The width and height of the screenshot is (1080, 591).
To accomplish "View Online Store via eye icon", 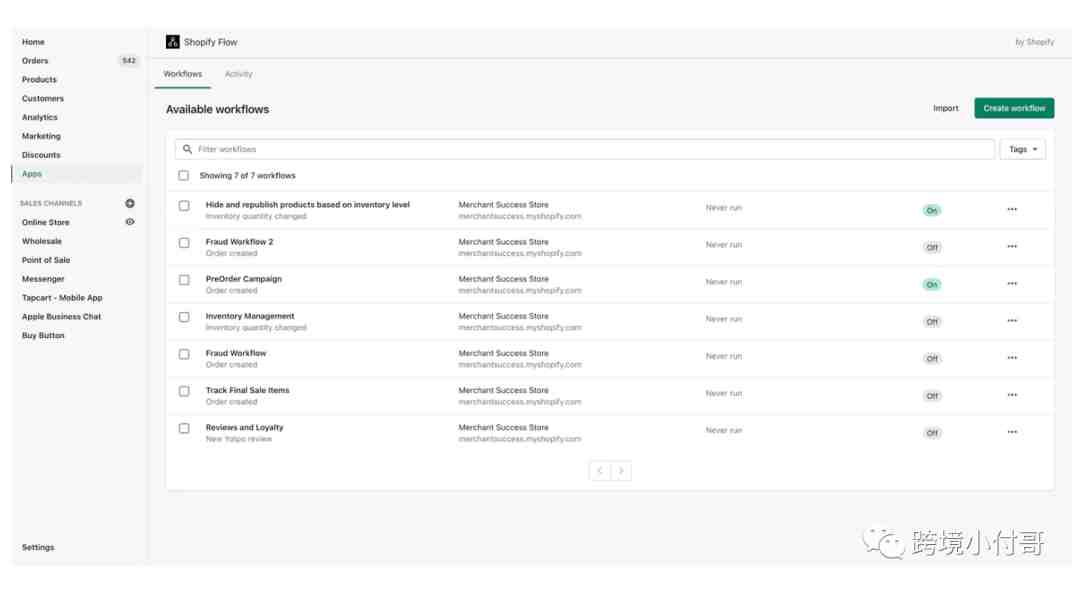I will 129,222.
